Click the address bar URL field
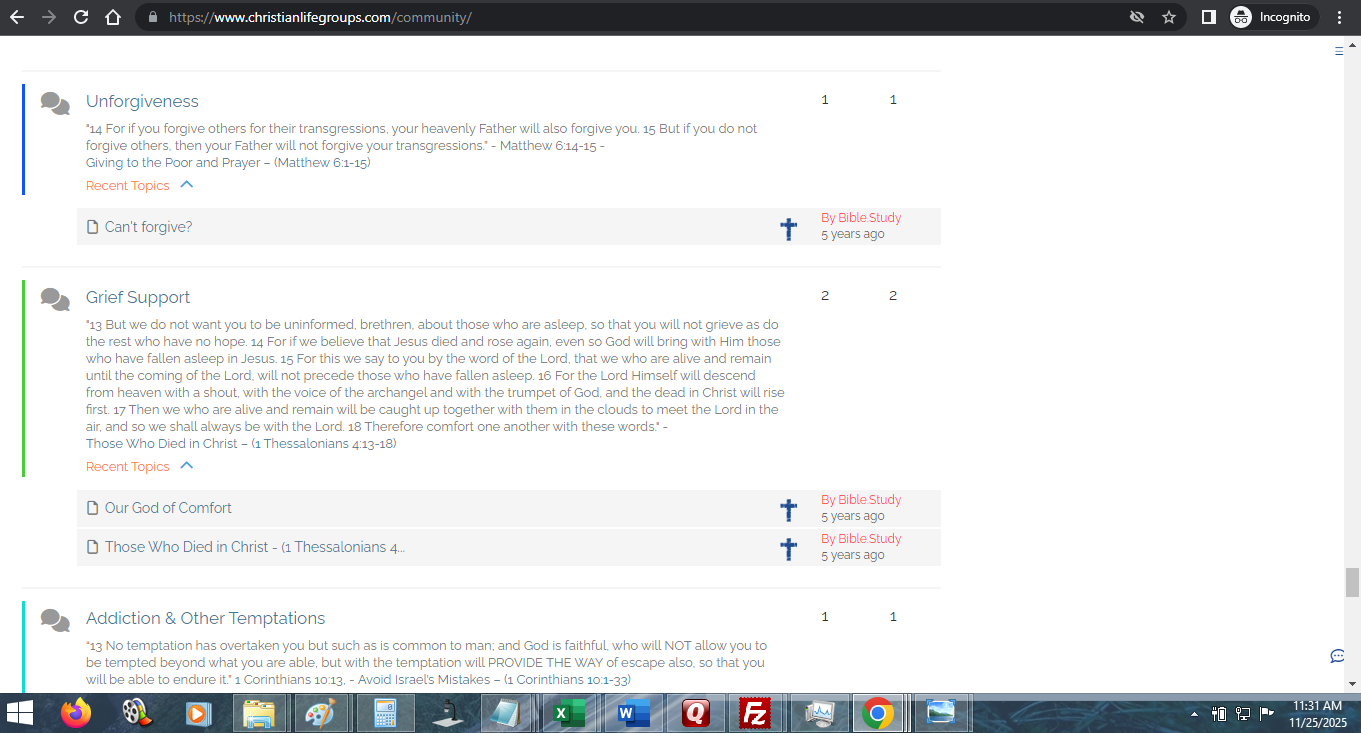 click(600, 17)
